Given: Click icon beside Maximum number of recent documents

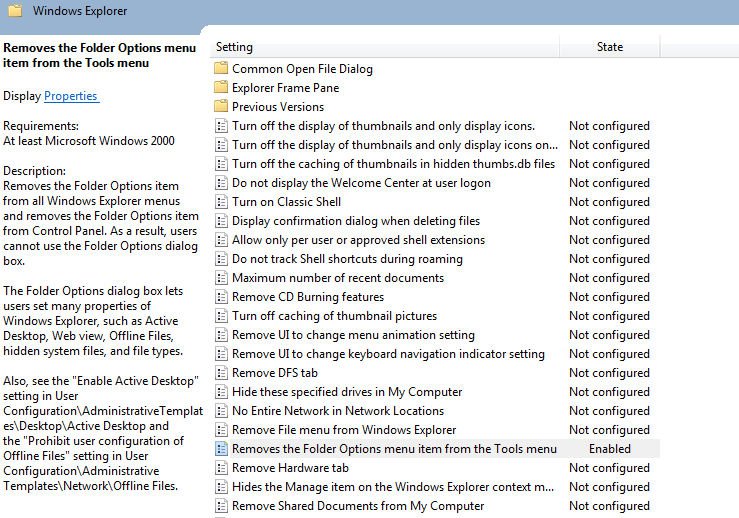Looking at the screenshot, I should click(221, 278).
